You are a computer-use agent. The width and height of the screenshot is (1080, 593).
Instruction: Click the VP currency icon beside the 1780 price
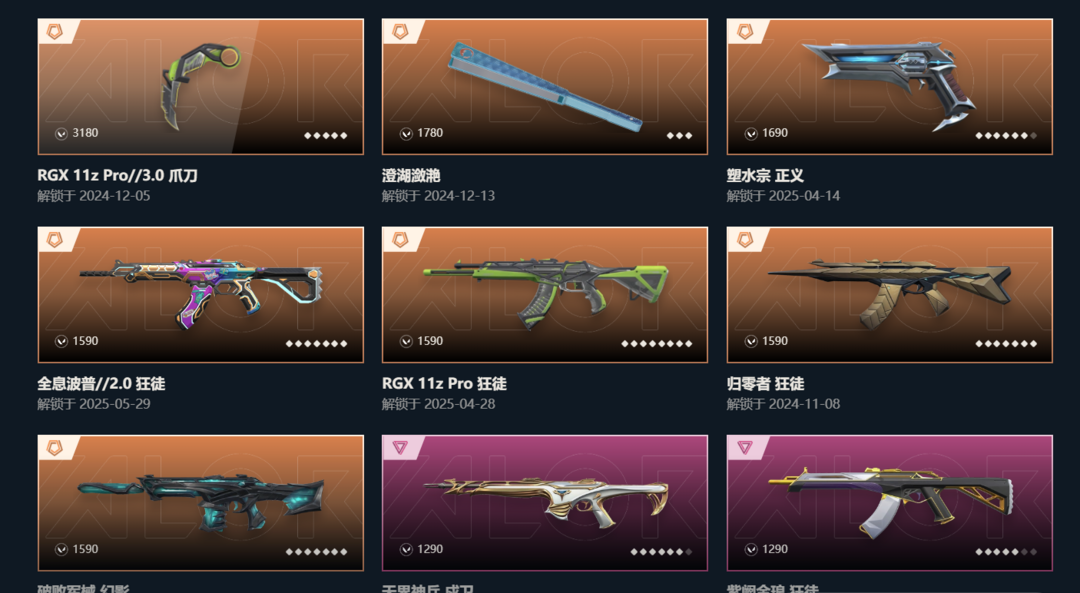406,133
